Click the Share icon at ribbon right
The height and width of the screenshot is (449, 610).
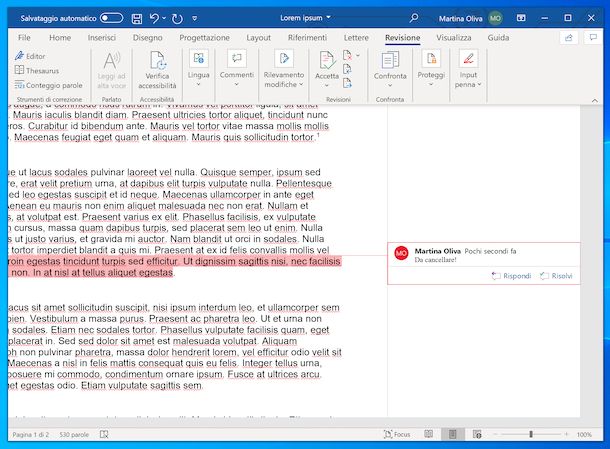pos(569,38)
